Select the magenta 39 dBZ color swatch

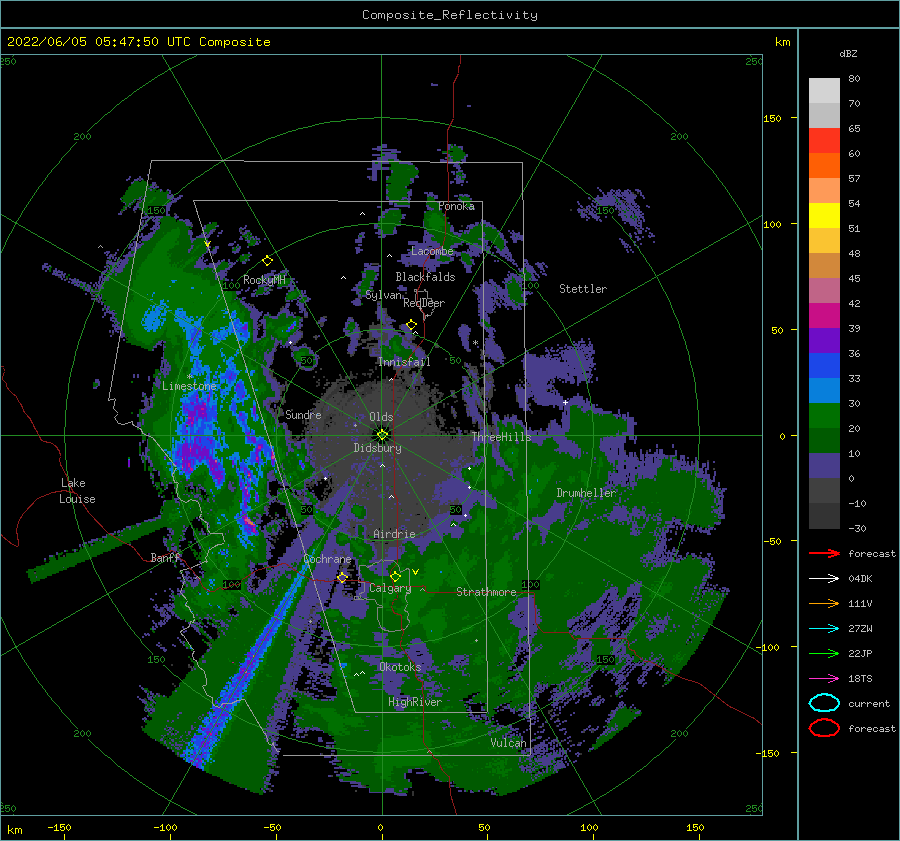tap(824, 316)
